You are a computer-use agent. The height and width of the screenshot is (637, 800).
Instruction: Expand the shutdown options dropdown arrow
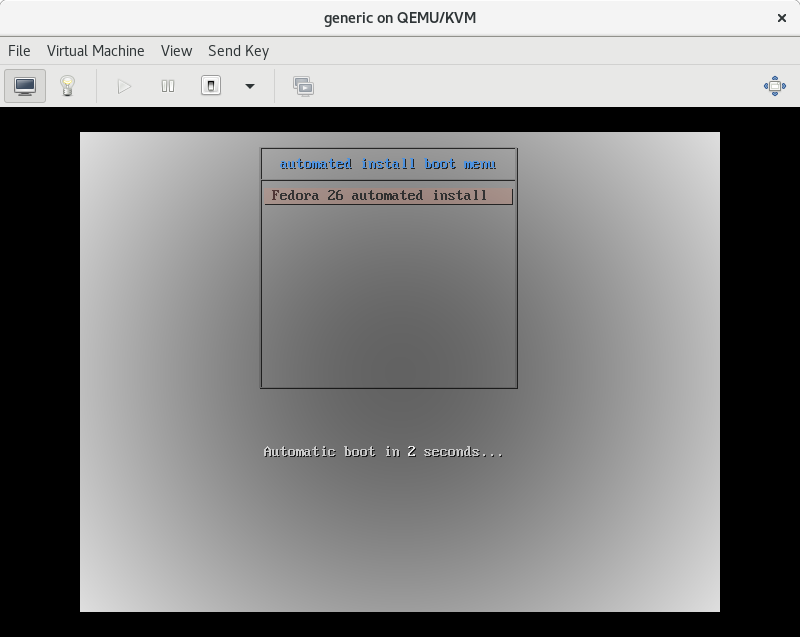click(x=249, y=86)
